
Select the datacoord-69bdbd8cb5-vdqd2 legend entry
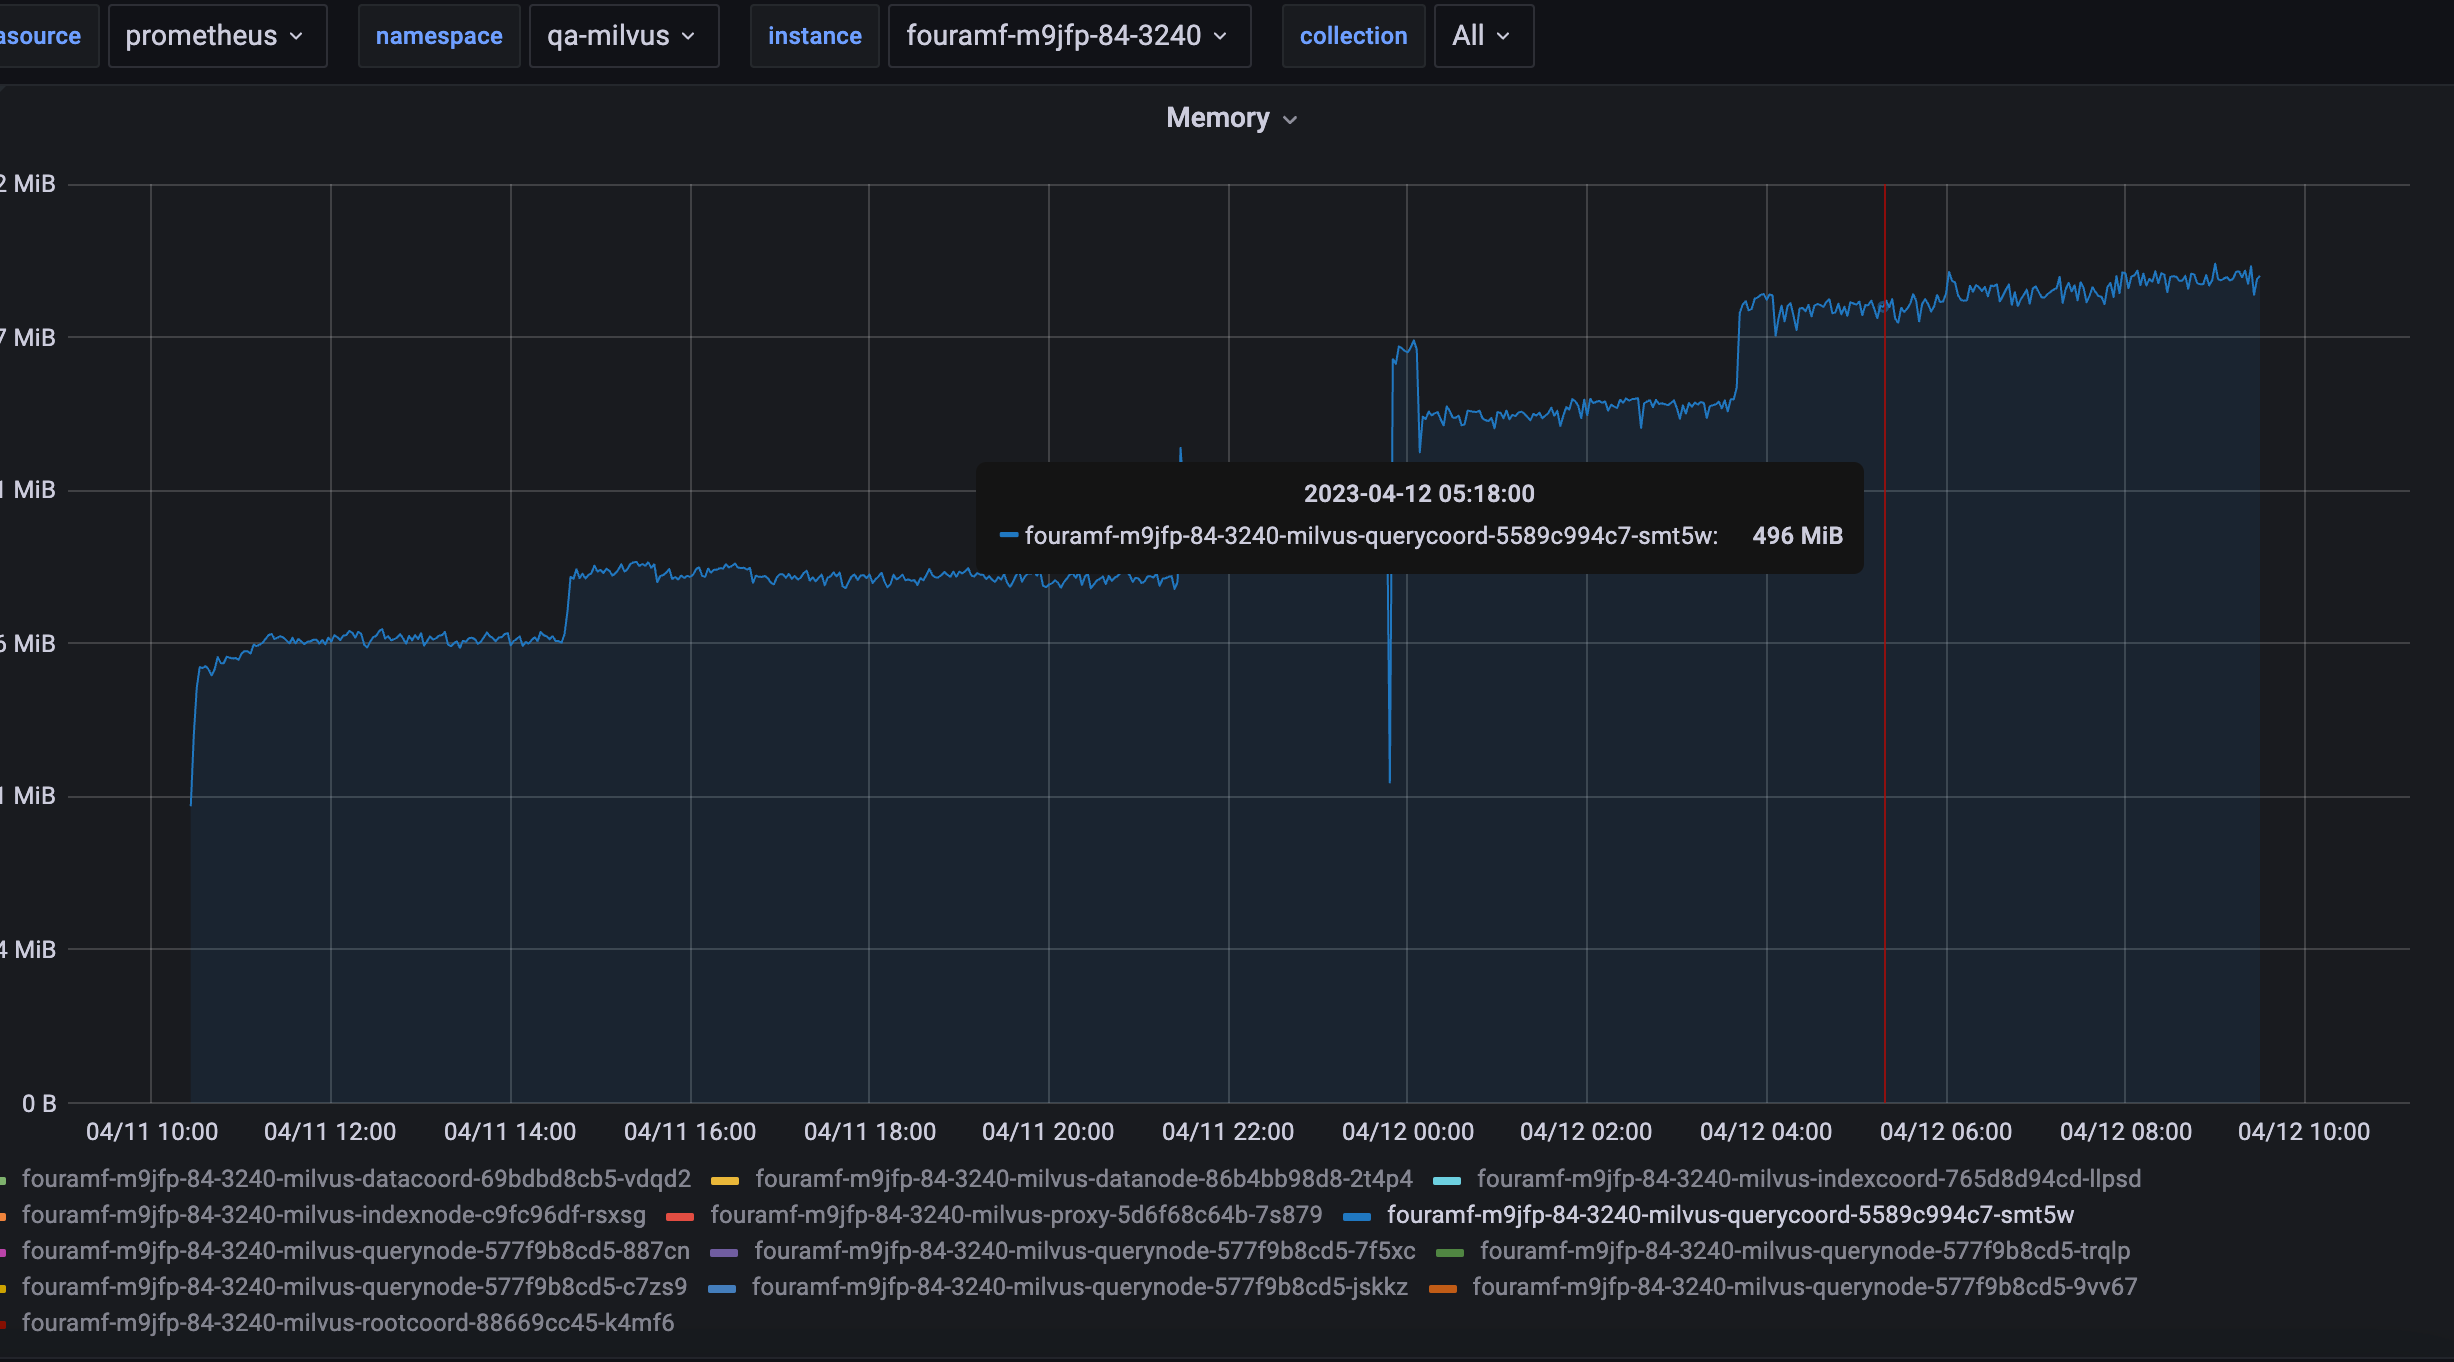click(356, 1179)
